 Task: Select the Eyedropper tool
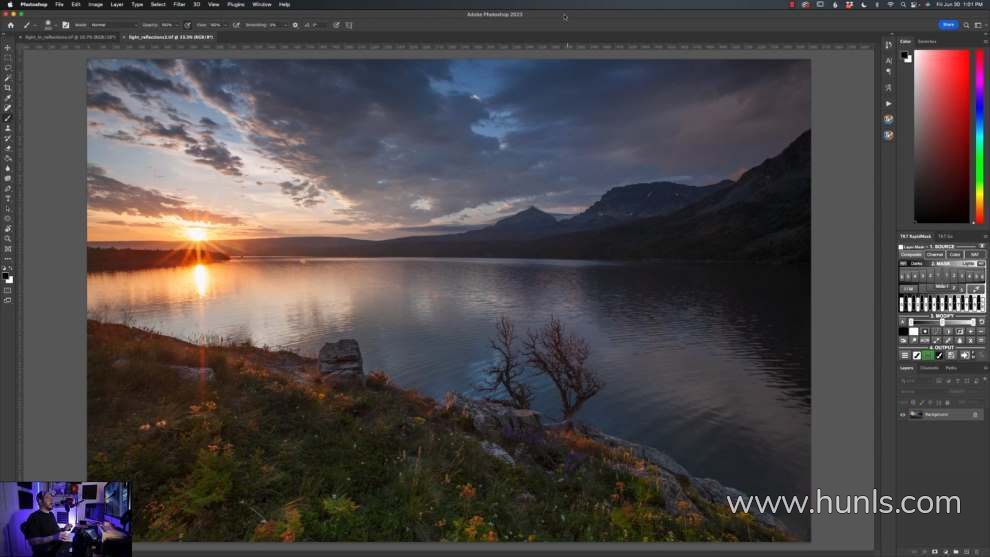click(x=8, y=99)
